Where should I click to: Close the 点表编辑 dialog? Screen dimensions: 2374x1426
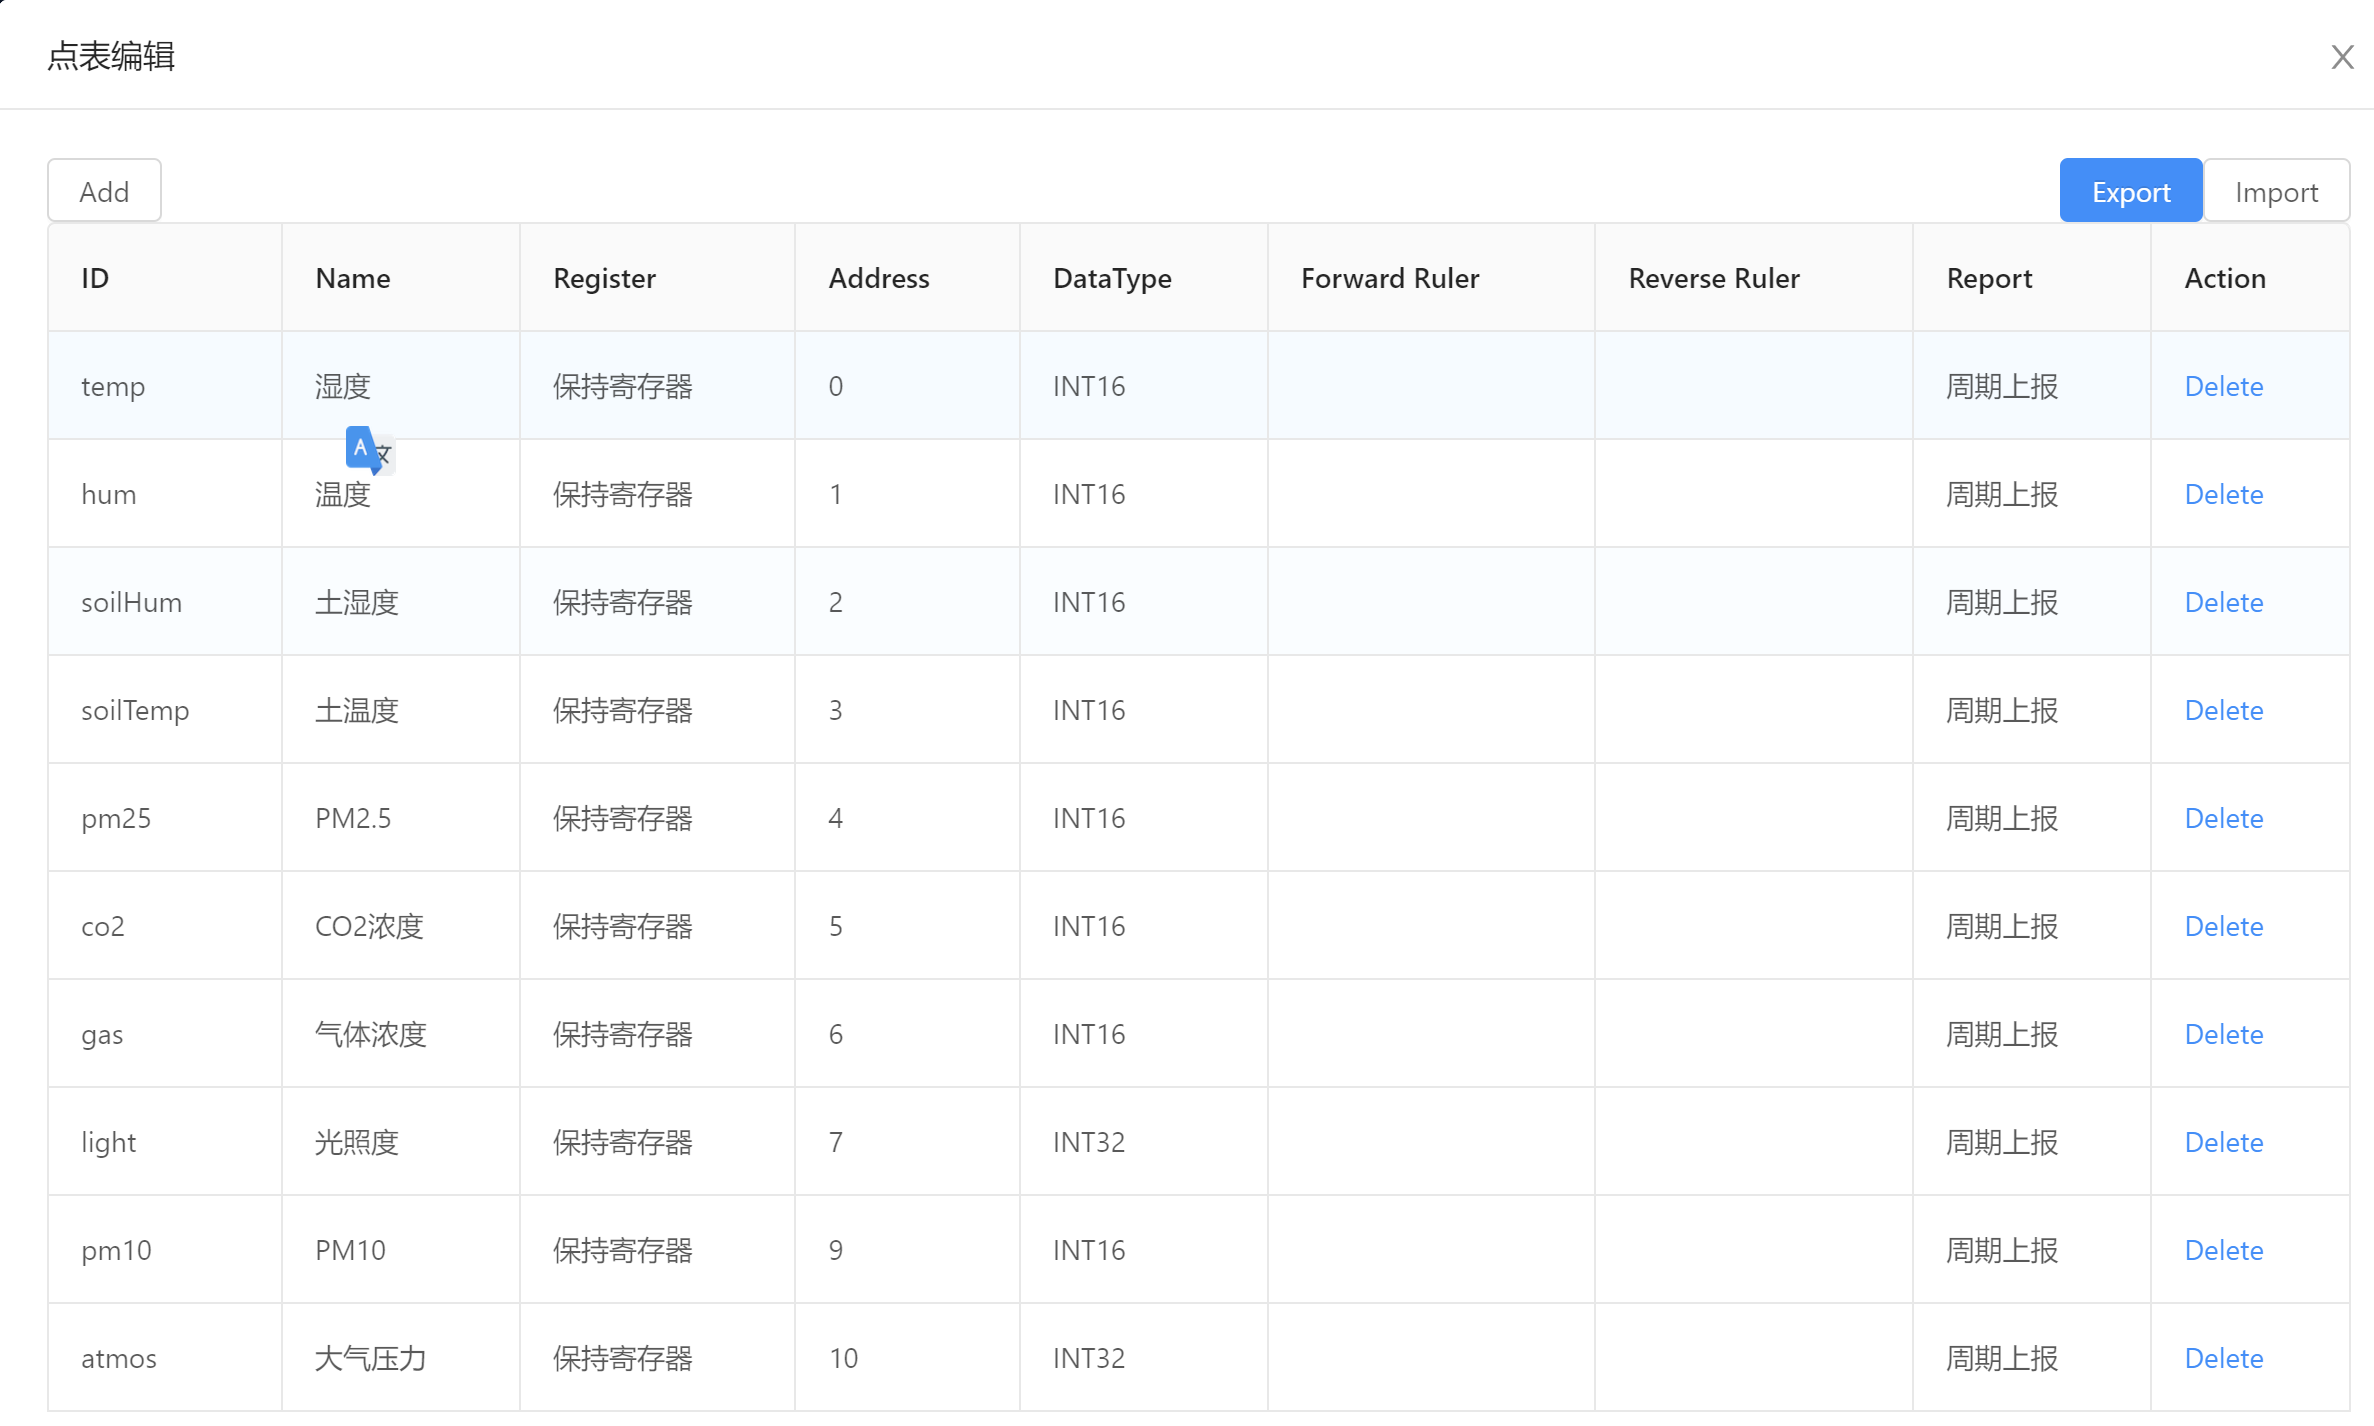click(2342, 57)
